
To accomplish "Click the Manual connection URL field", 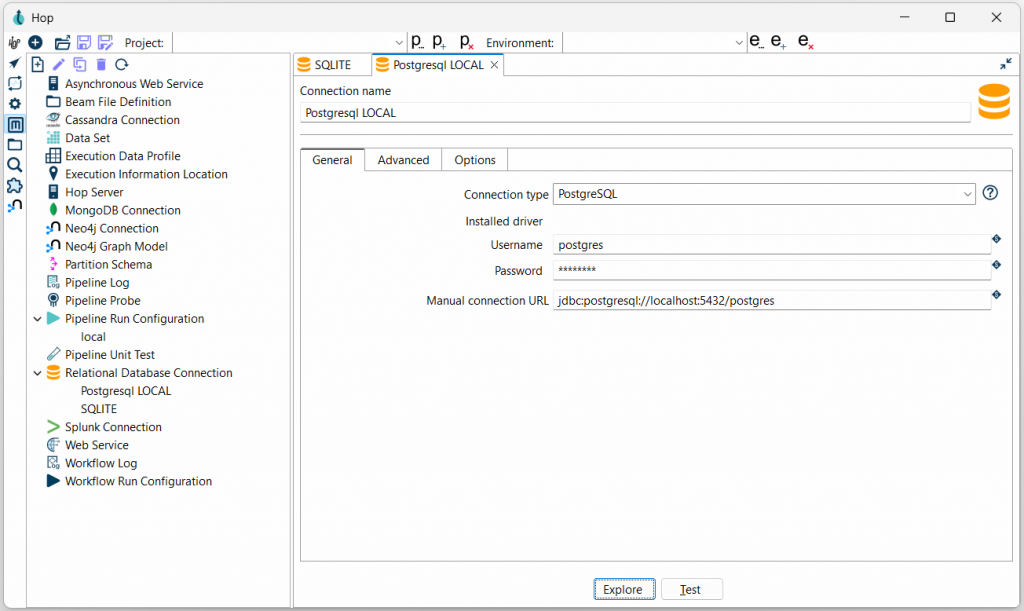I will [x=770, y=300].
